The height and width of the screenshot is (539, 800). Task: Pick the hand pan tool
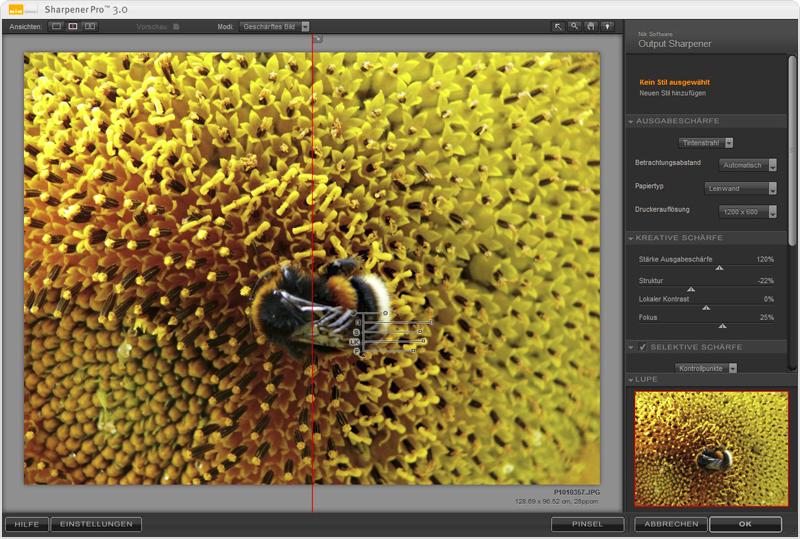[x=591, y=27]
